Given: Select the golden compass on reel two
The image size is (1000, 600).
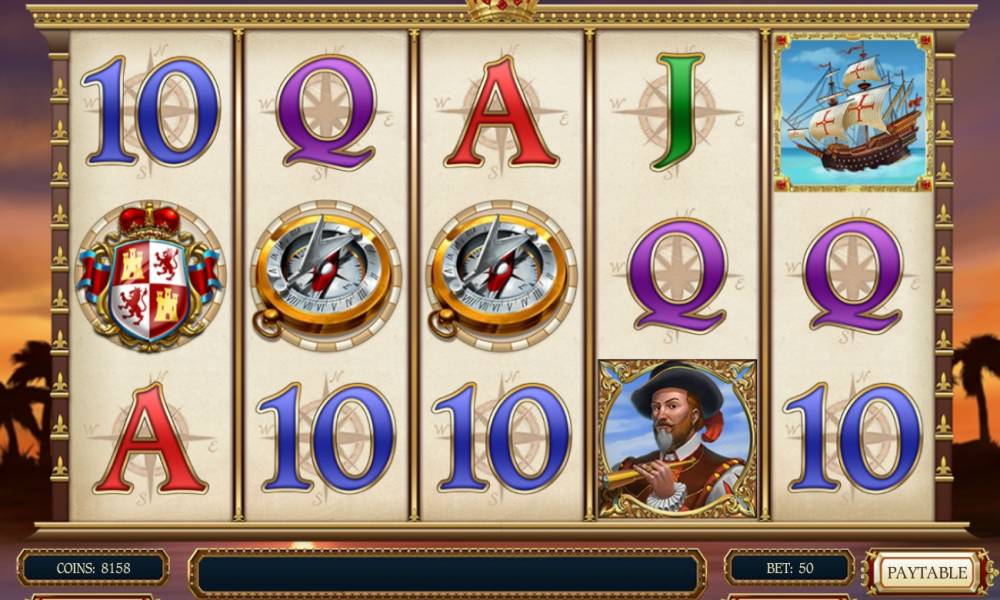Looking at the screenshot, I should click(325, 275).
